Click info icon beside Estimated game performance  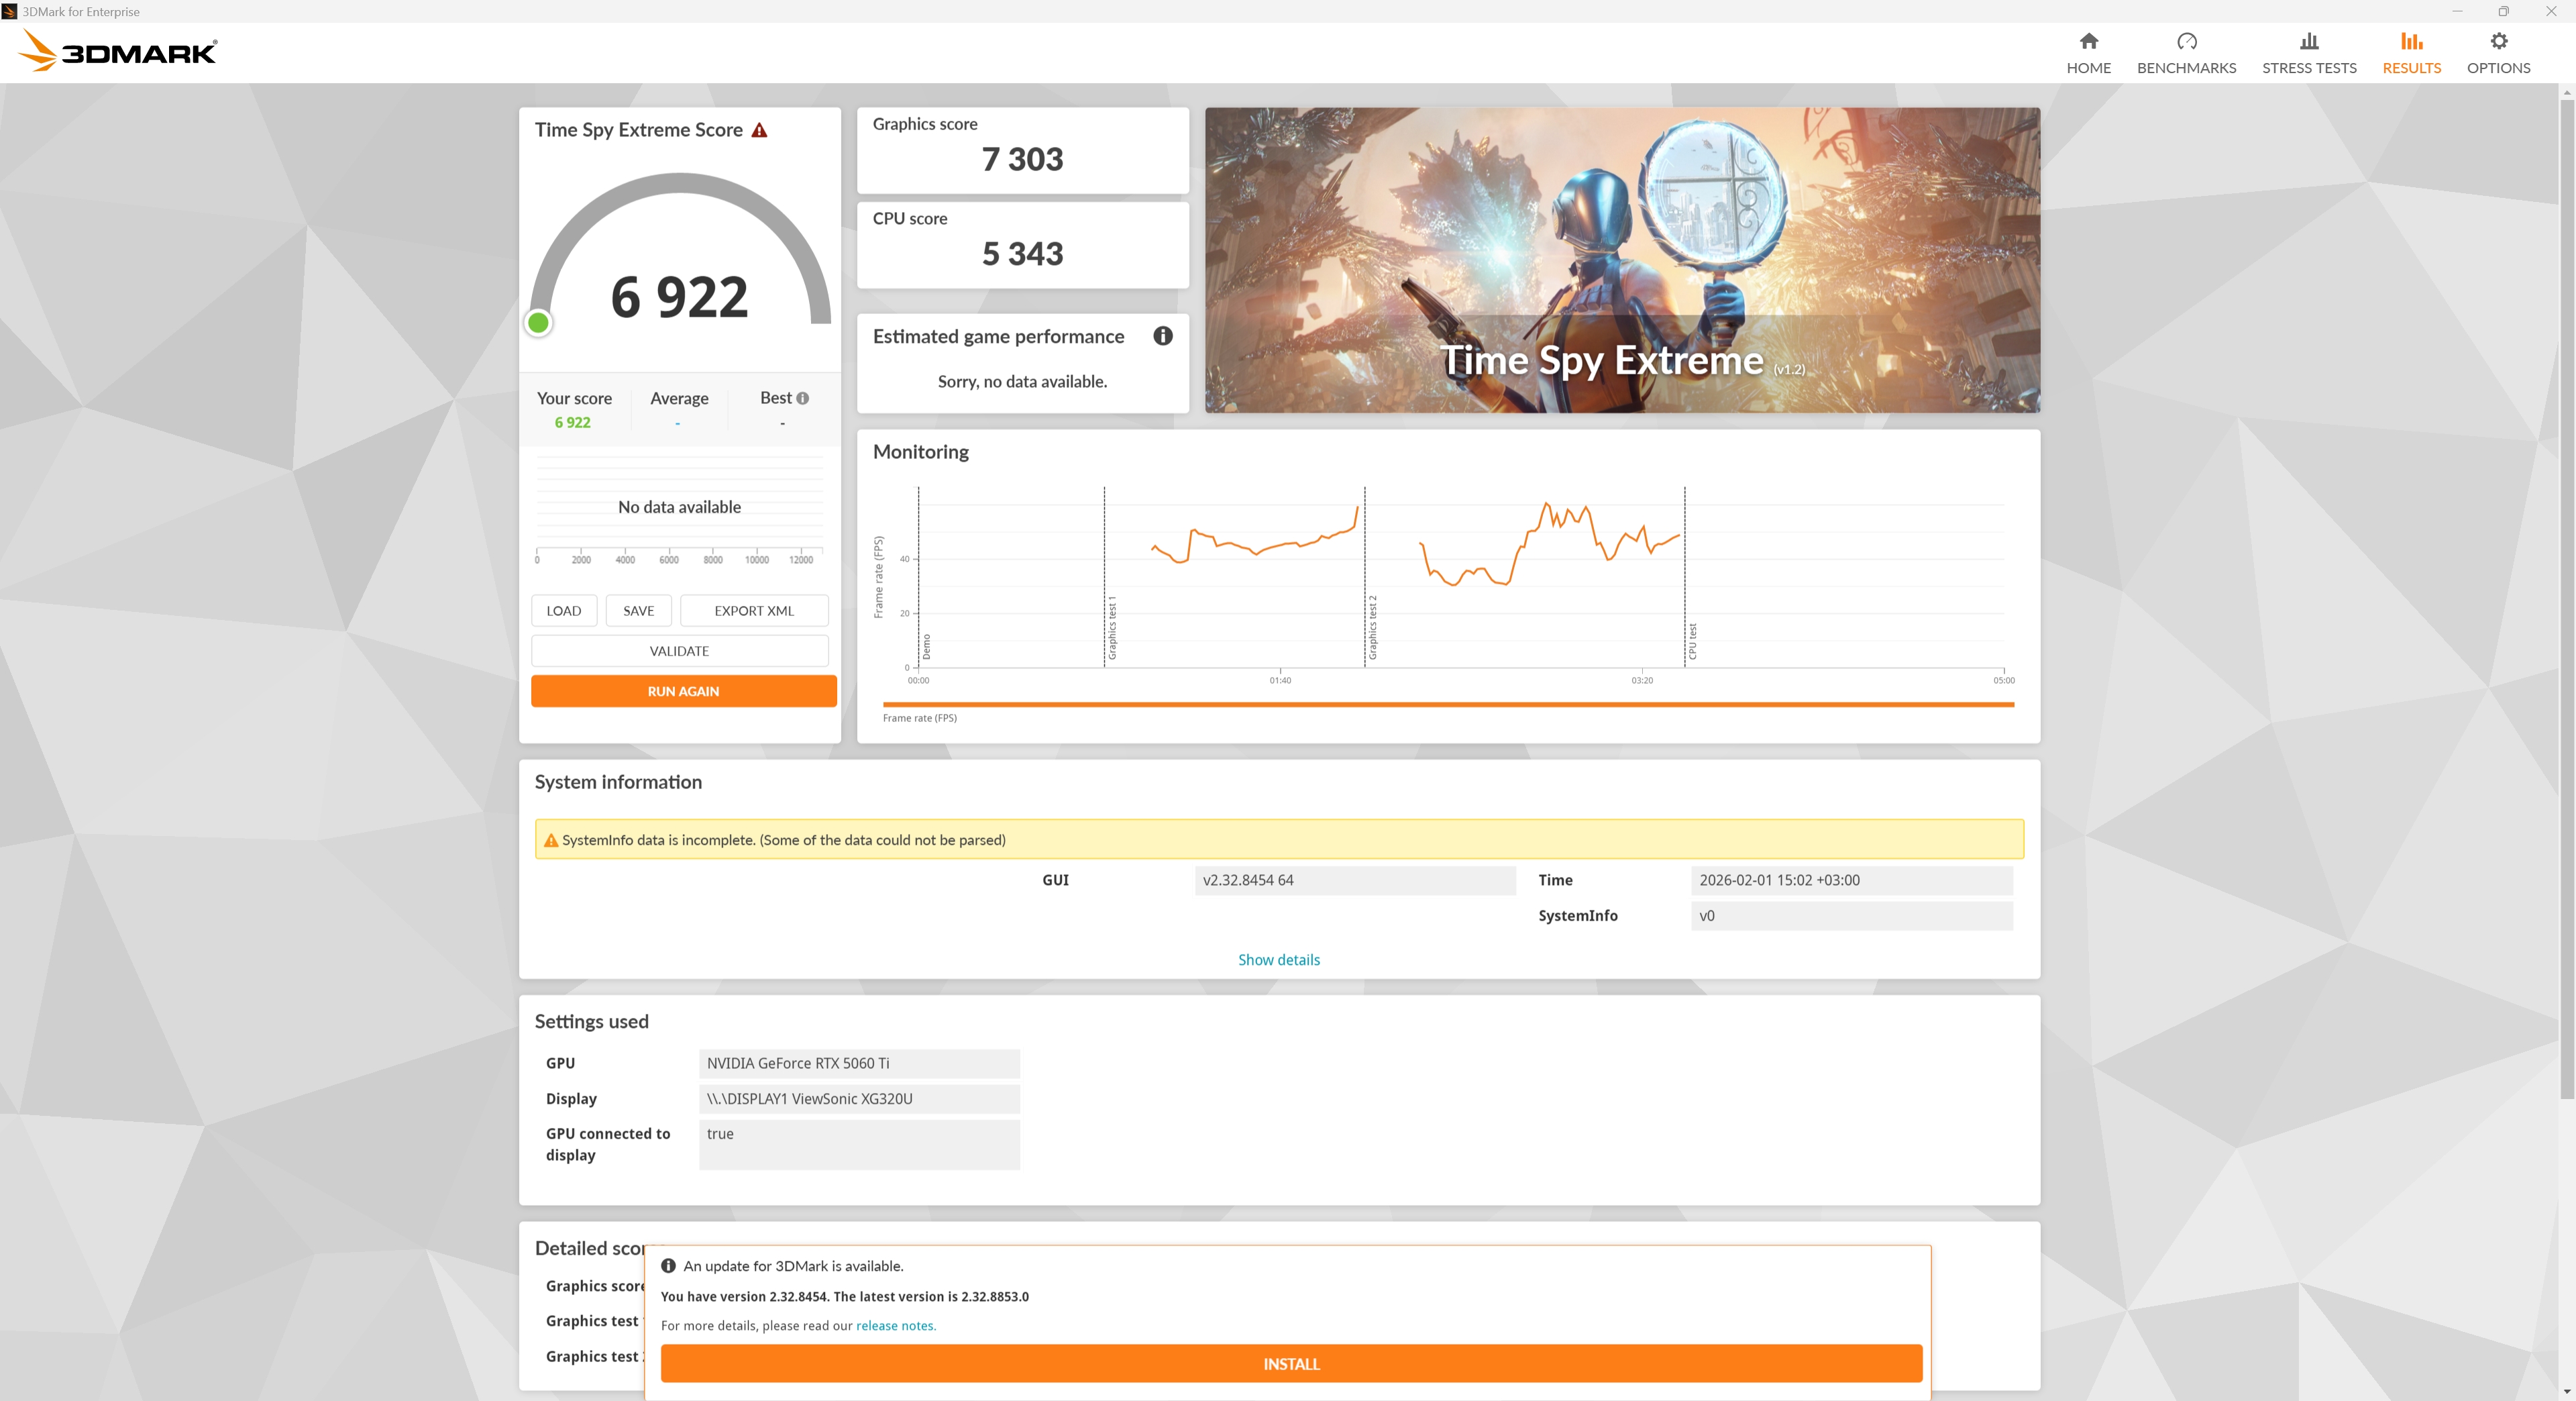click(1162, 336)
